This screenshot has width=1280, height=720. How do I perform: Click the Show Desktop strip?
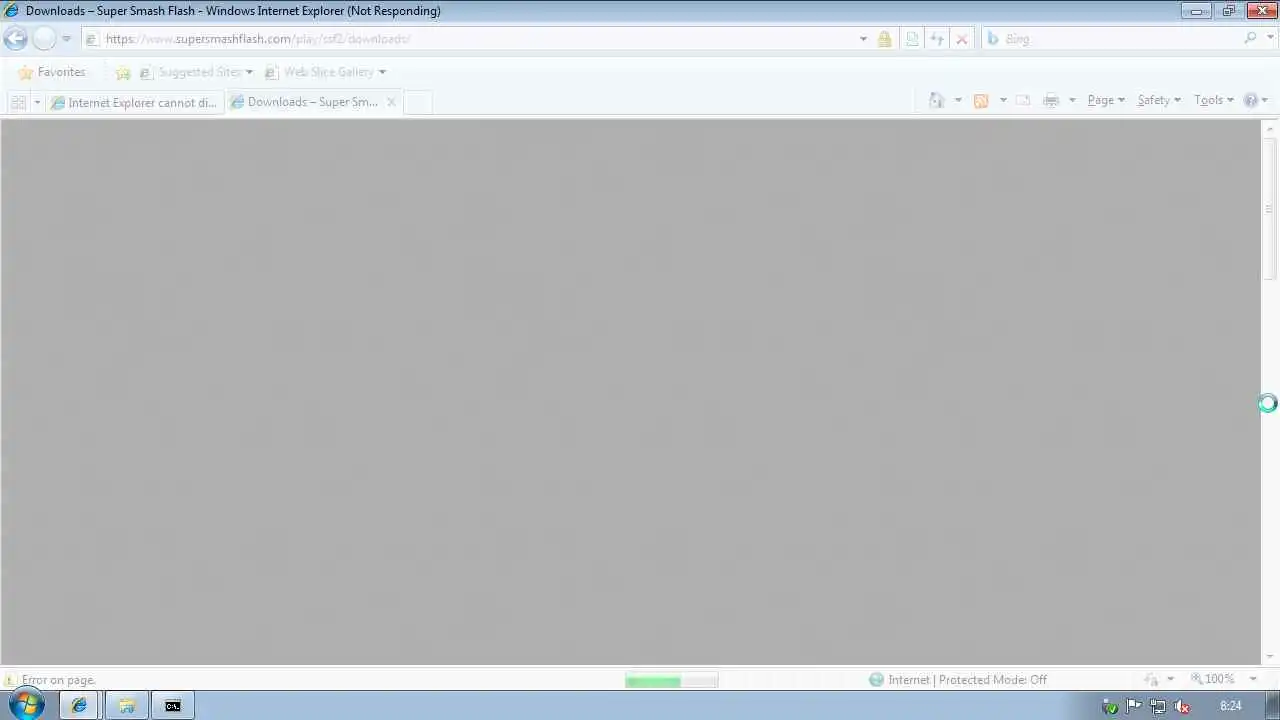point(1272,706)
